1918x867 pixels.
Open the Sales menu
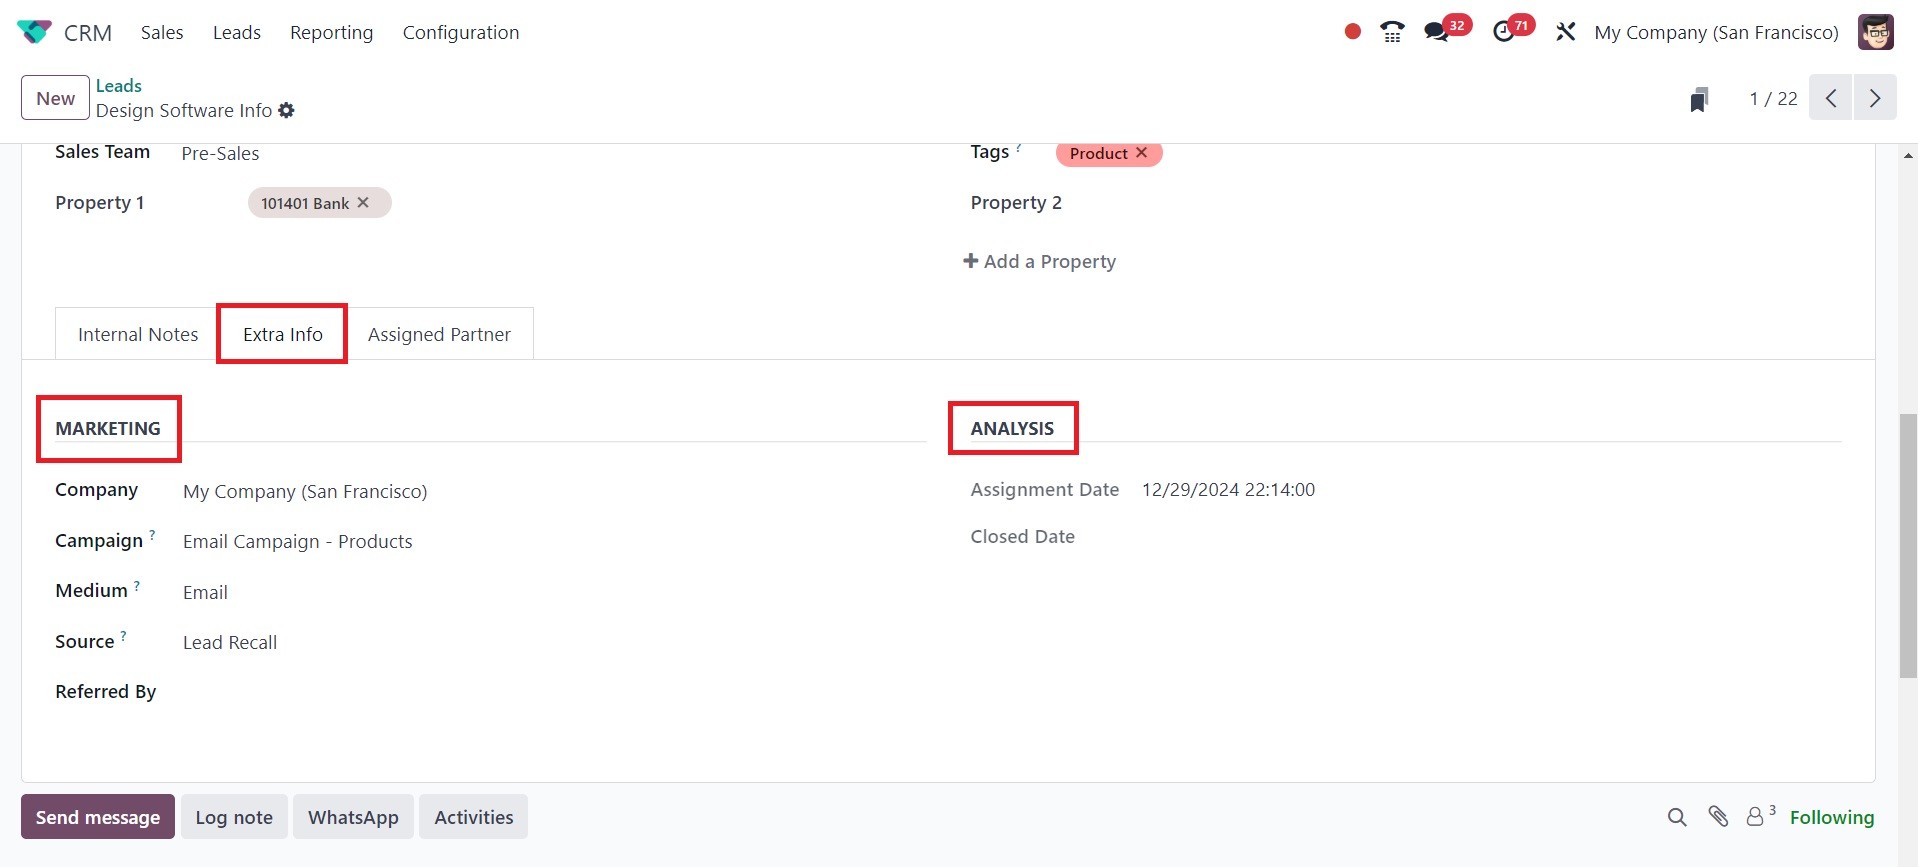click(162, 32)
